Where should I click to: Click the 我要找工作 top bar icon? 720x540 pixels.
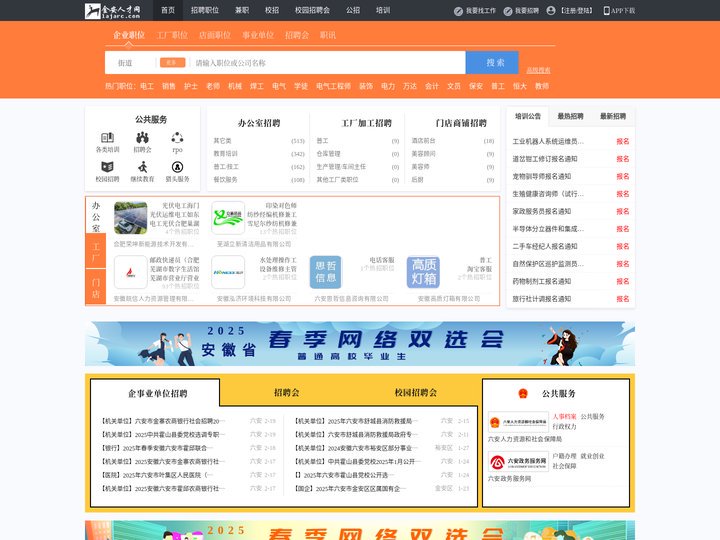point(458,11)
